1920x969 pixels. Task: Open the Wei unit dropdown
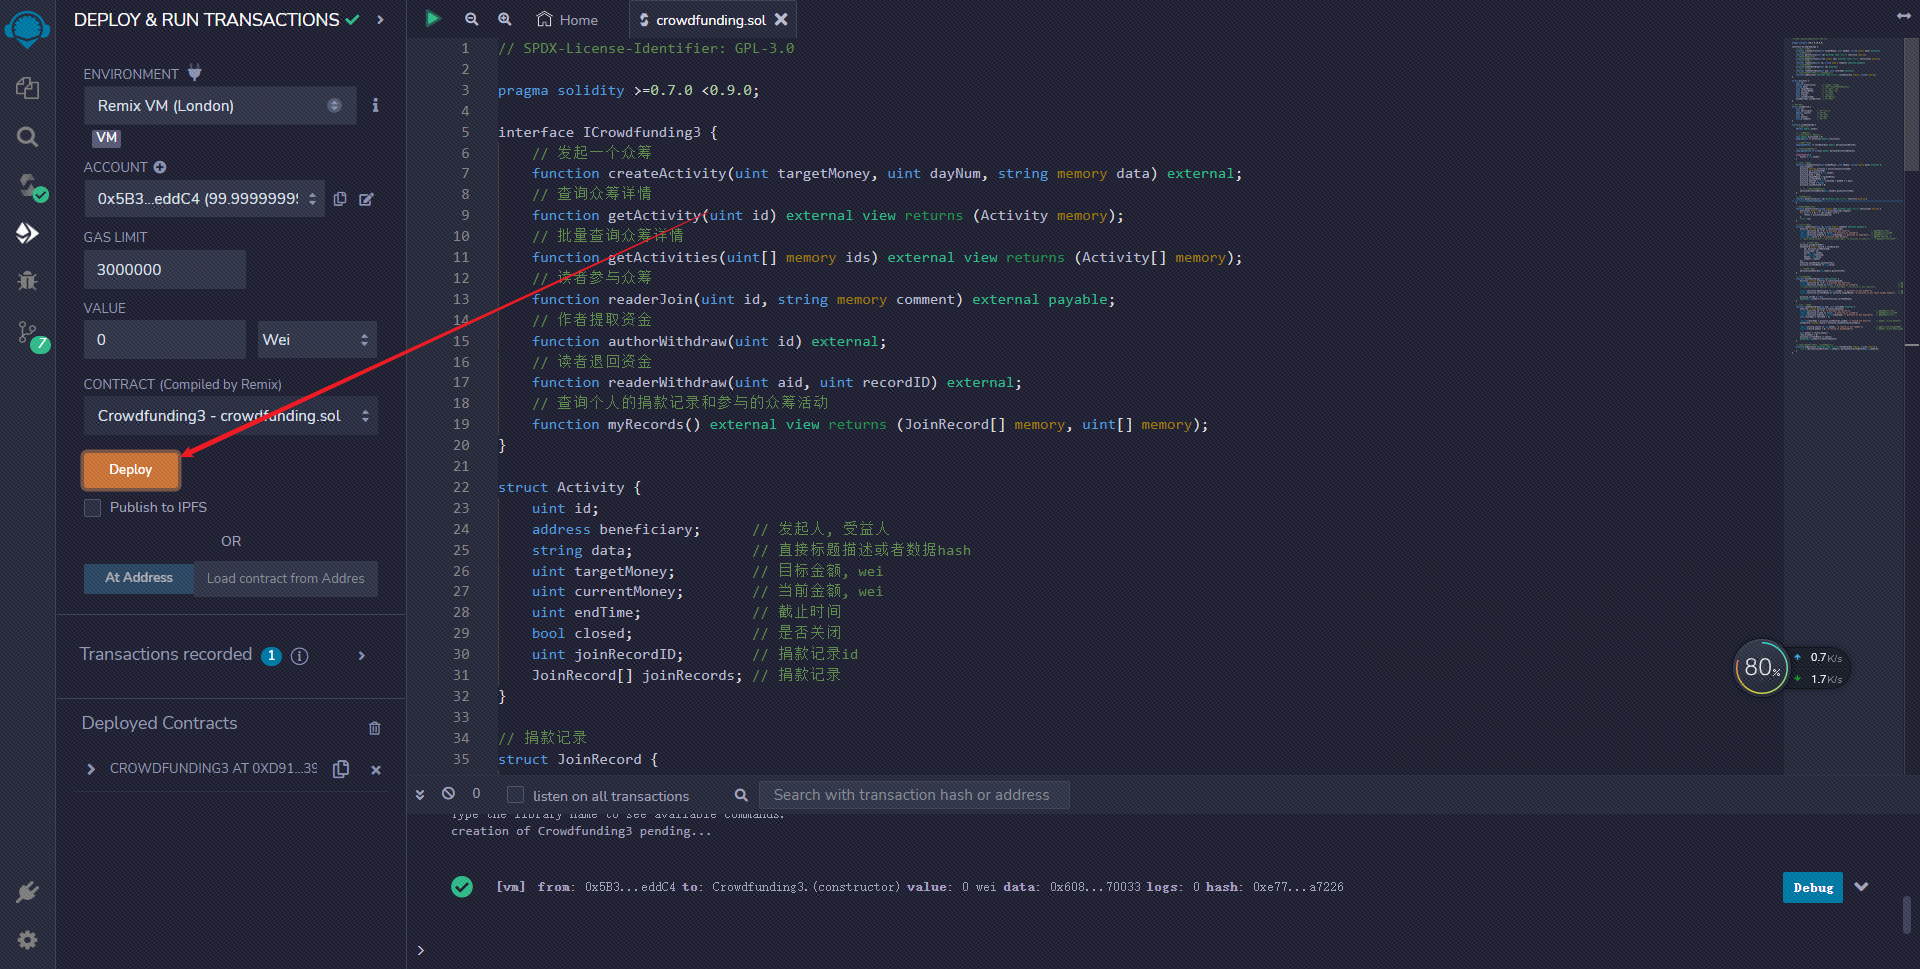[317, 340]
